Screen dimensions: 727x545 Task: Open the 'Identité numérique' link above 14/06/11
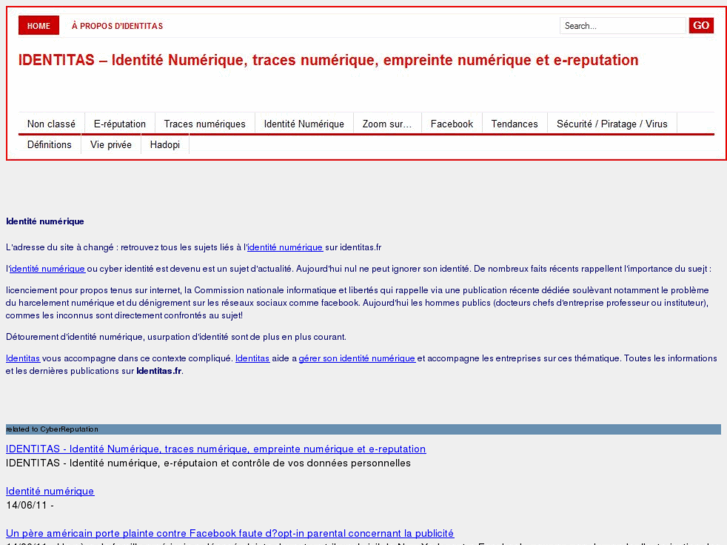50,491
